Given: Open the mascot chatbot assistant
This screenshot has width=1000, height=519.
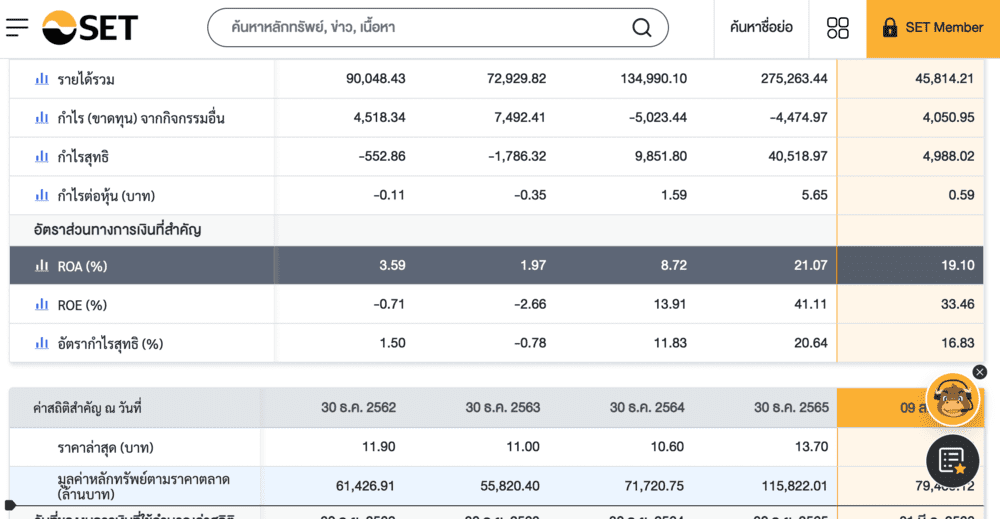Looking at the screenshot, I should (951, 400).
